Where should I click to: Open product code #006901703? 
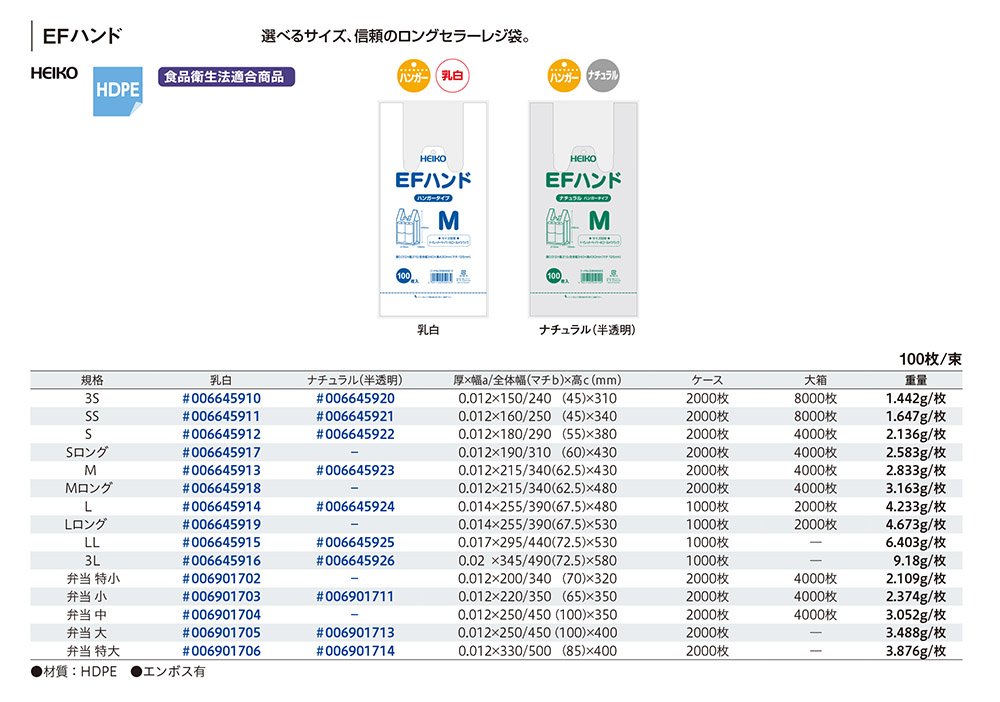pos(221,597)
